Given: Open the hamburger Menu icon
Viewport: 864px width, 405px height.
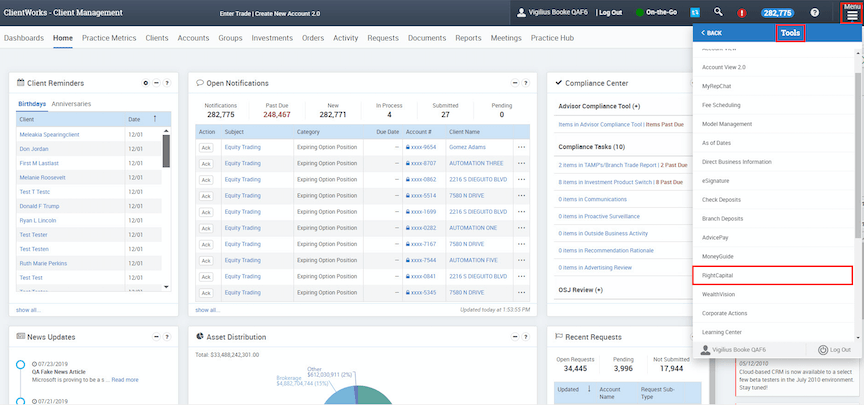Looking at the screenshot, I should point(850,17).
